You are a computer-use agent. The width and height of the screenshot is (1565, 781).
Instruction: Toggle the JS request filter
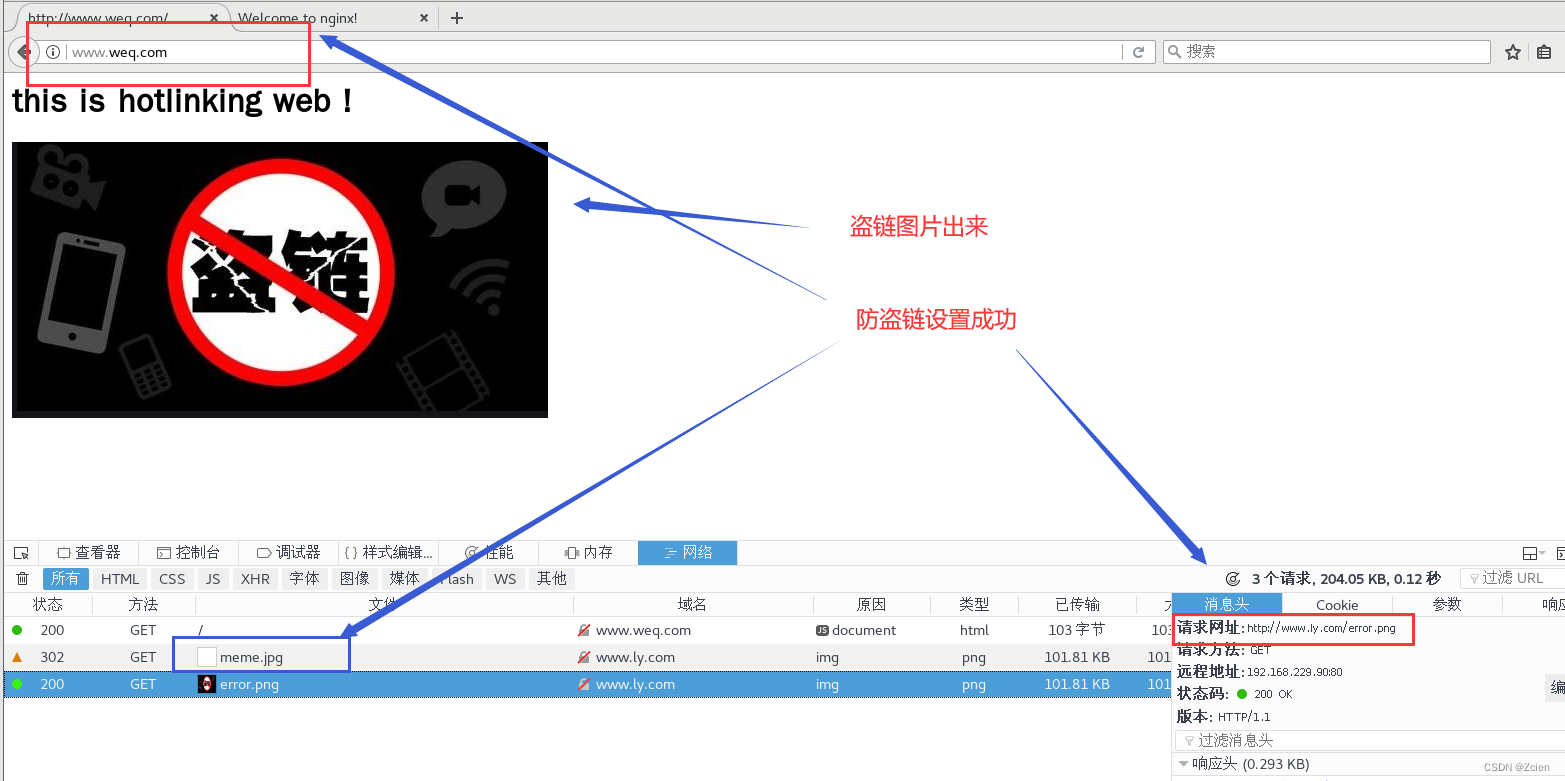(213, 579)
